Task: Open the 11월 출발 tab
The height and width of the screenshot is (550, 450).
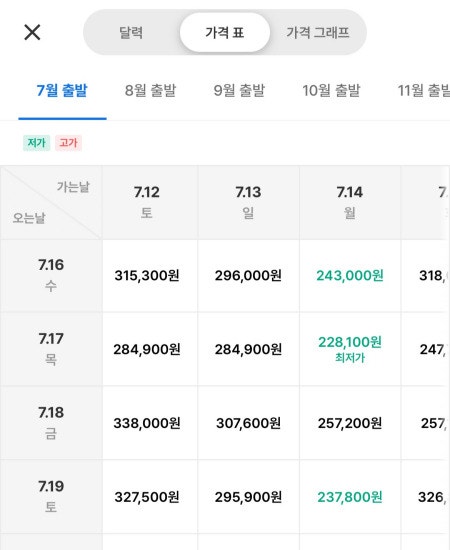Action: click(x=424, y=91)
